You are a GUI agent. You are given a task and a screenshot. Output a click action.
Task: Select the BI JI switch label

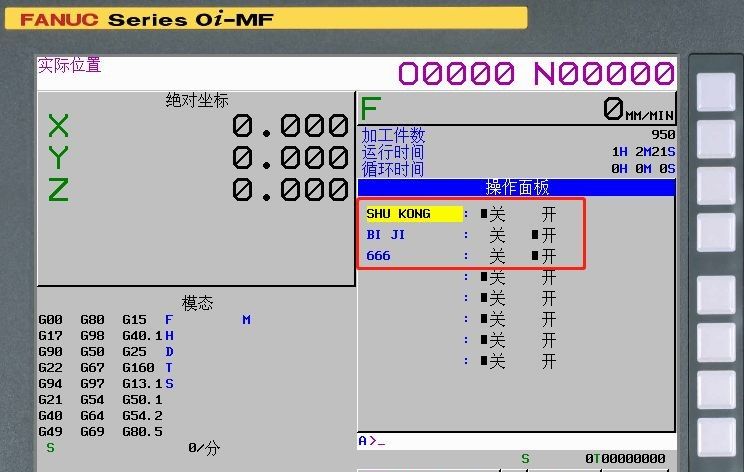(385, 235)
